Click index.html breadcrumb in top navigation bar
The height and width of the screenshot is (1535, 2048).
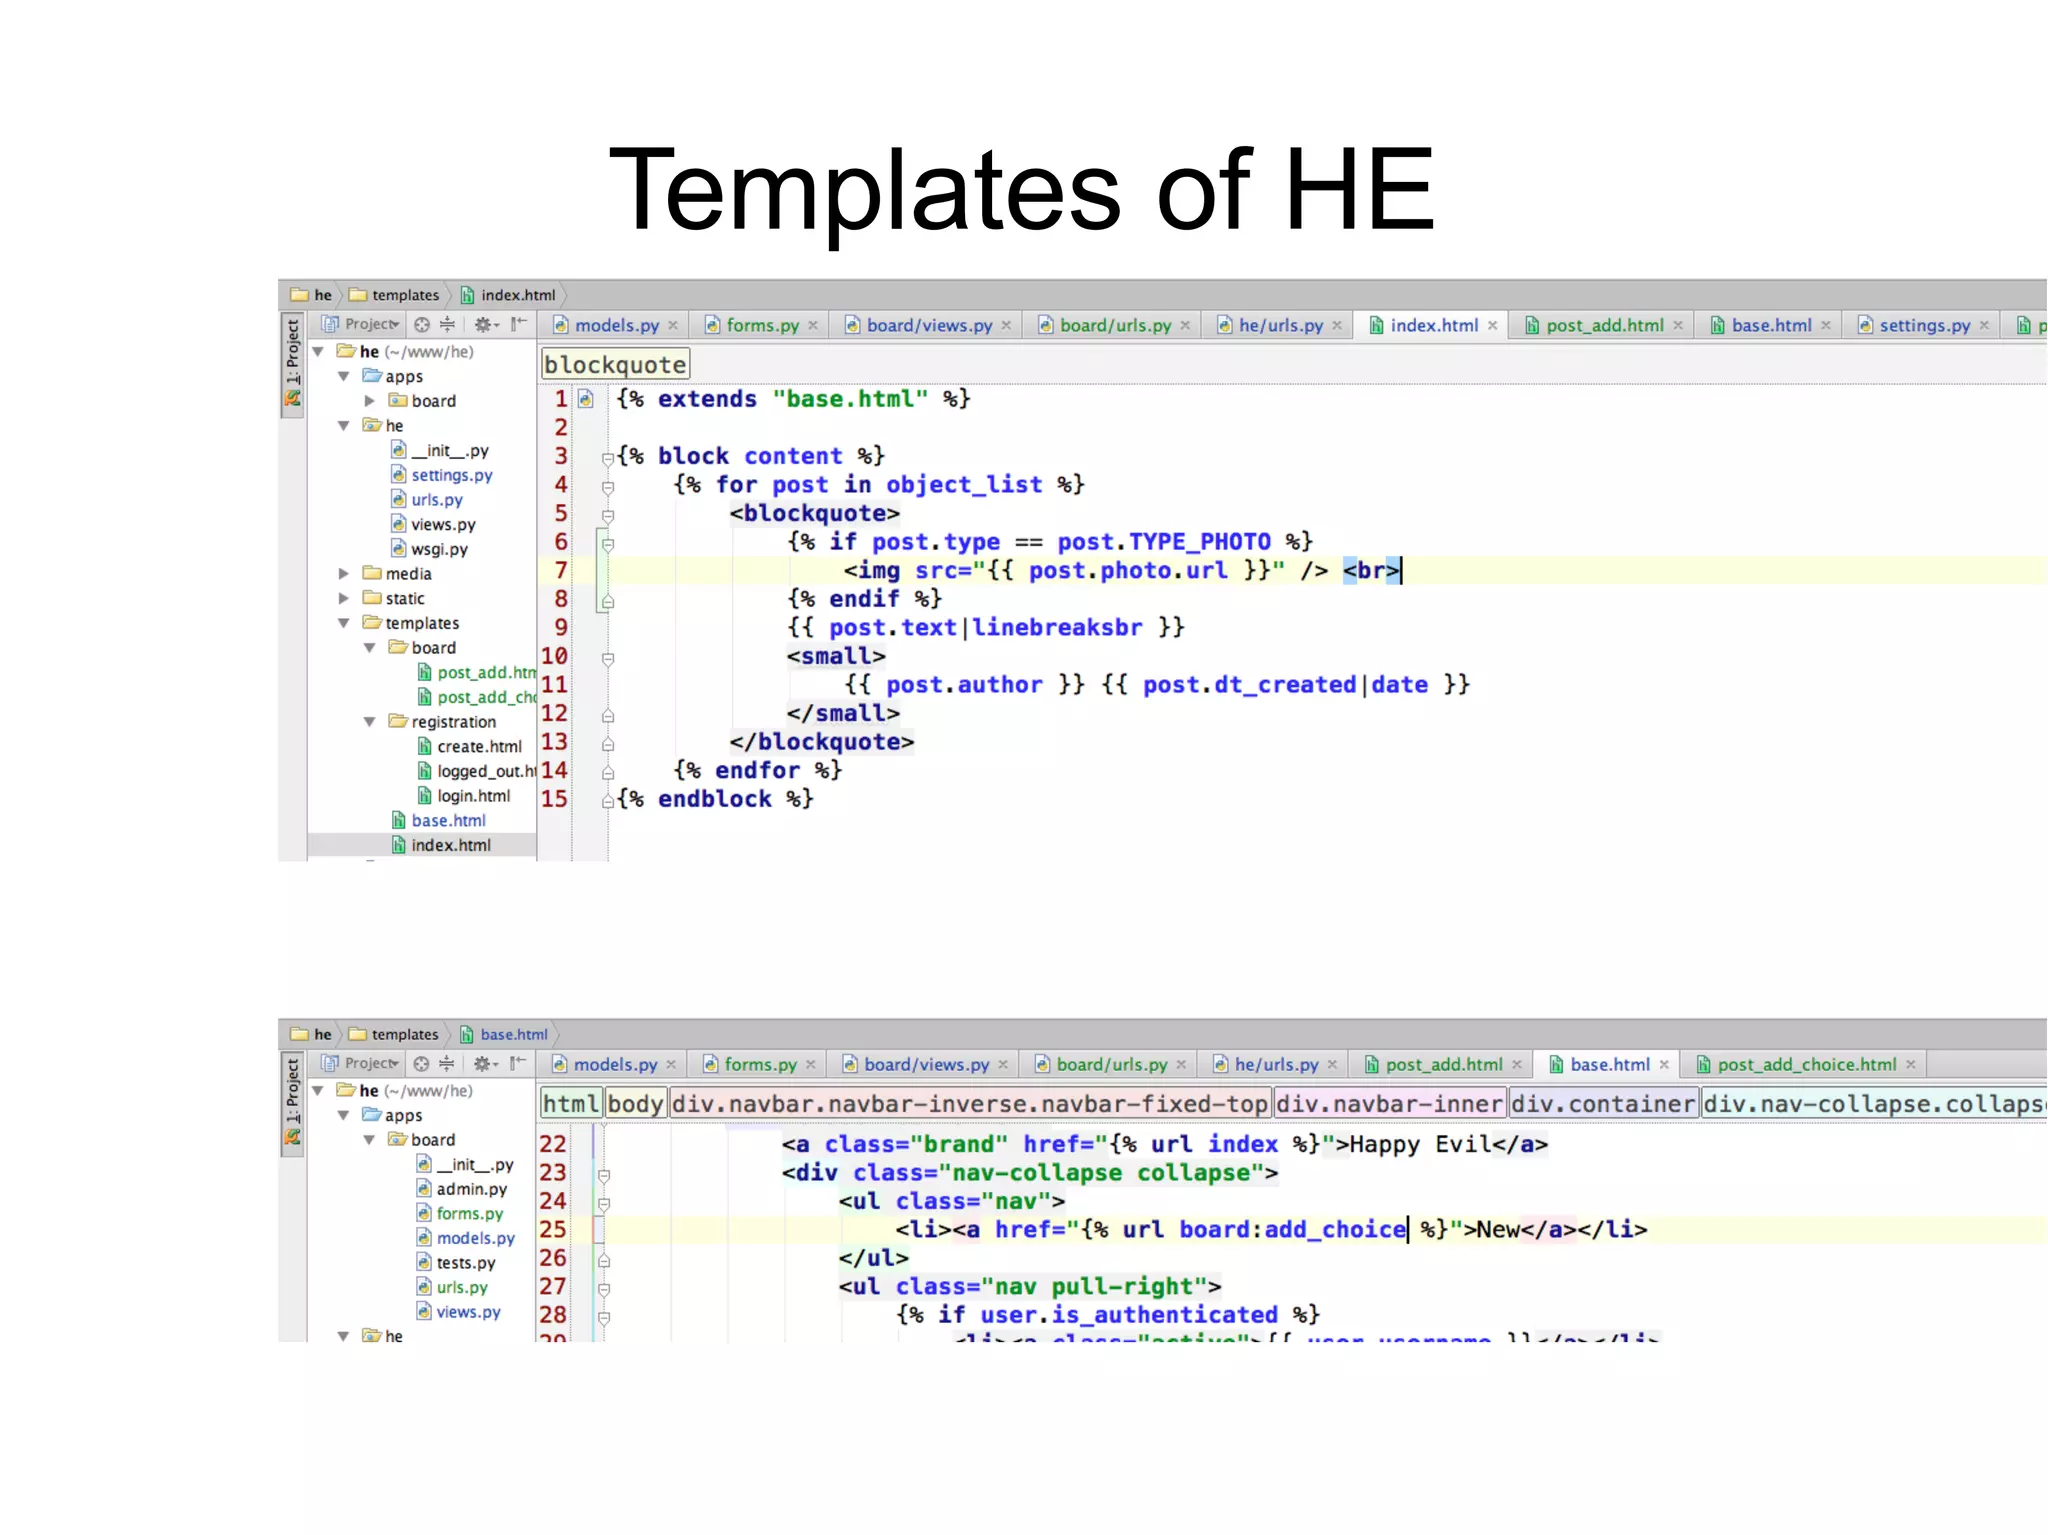(x=508, y=295)
